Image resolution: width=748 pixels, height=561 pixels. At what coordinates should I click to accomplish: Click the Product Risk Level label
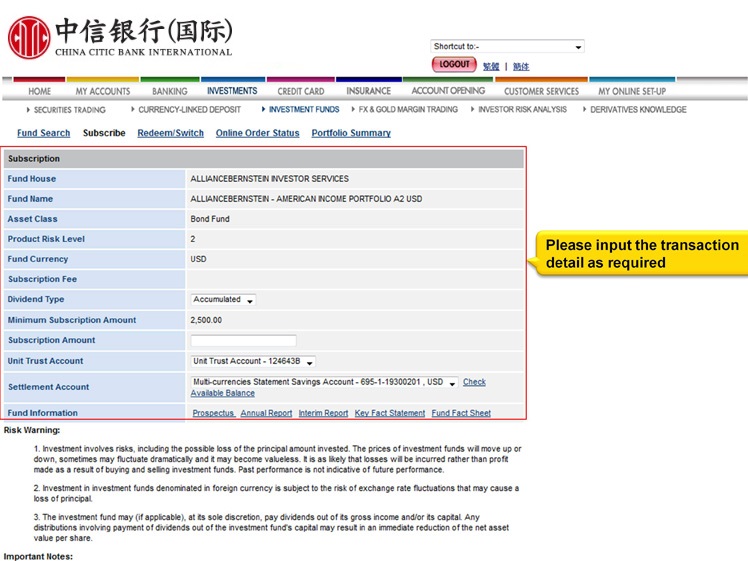click(46, 239)
